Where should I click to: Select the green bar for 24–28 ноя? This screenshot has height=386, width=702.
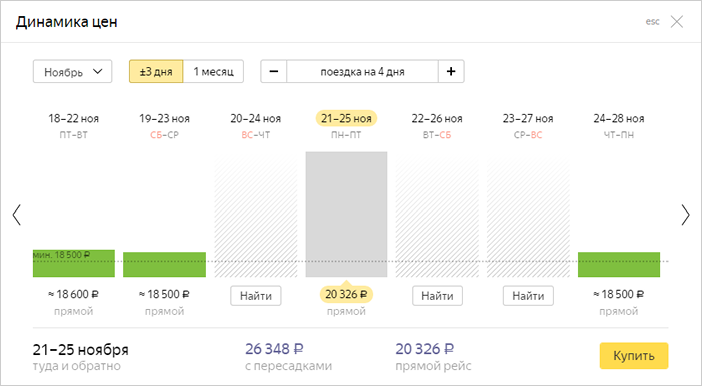(x=619, y=265)
